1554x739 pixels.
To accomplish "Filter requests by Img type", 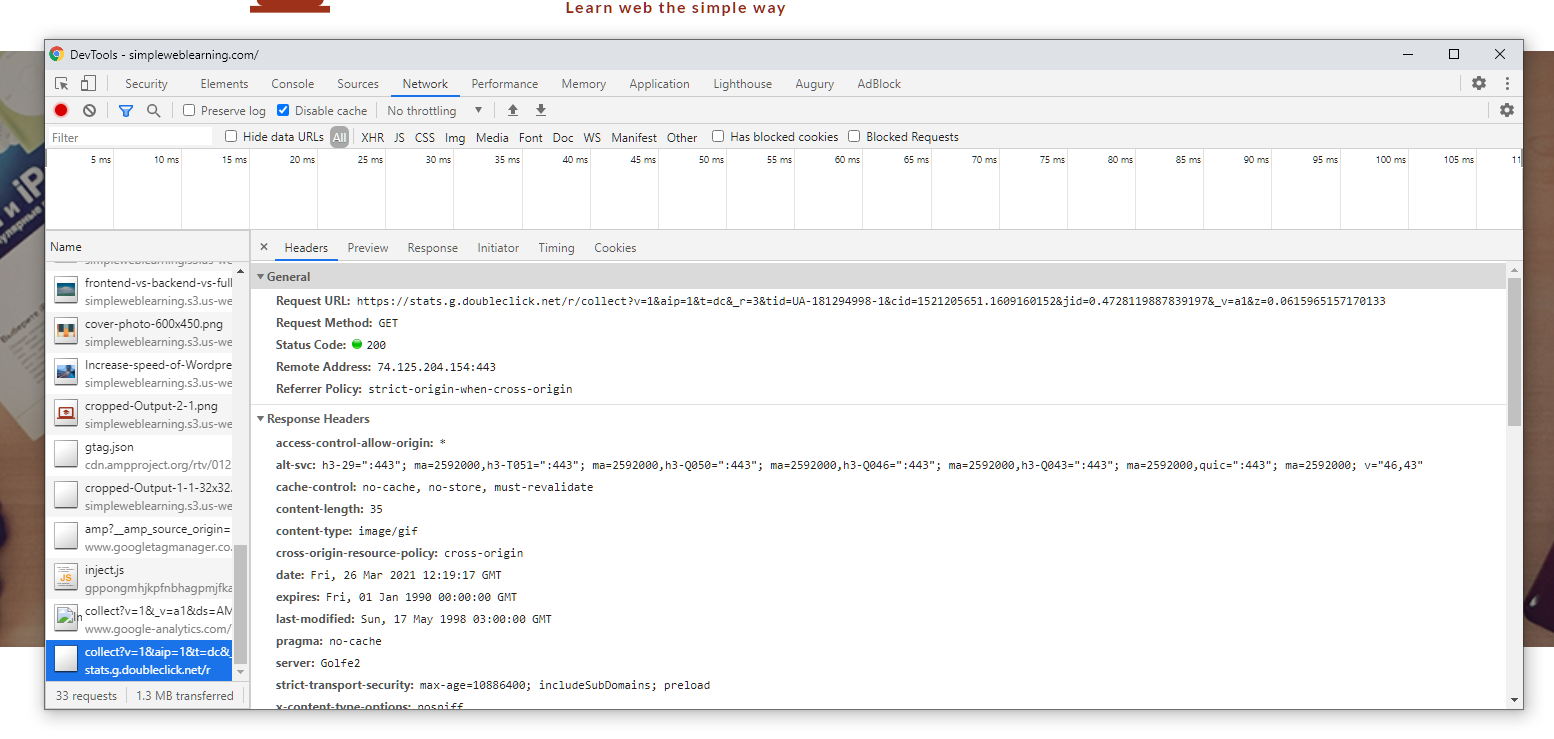I will [455, 138].
